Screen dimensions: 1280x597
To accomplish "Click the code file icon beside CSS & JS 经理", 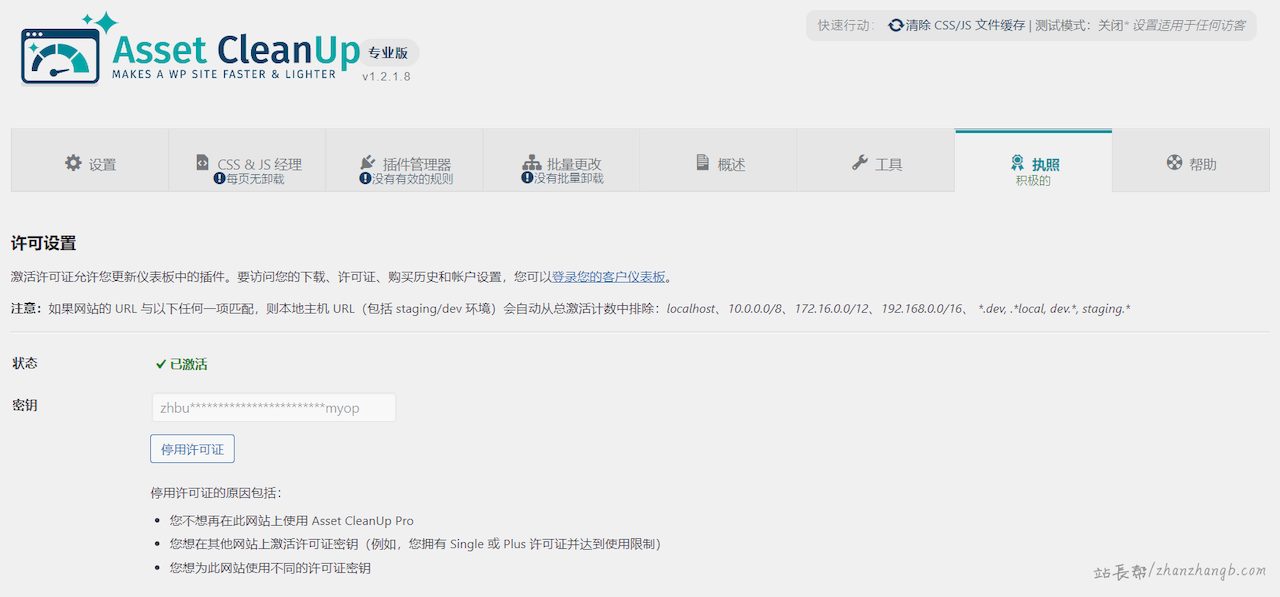I will tap(203, 163).
